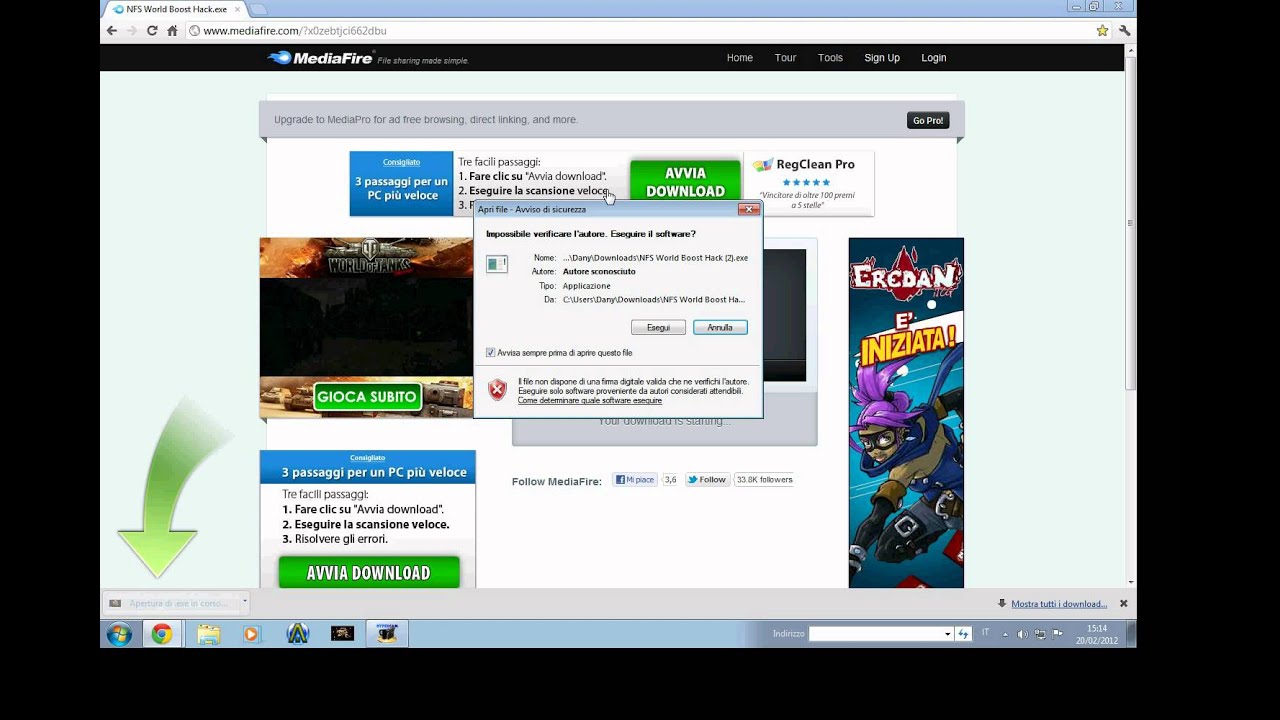Click the volume speaker tray icon
1280x720 pixels.
1022,634
